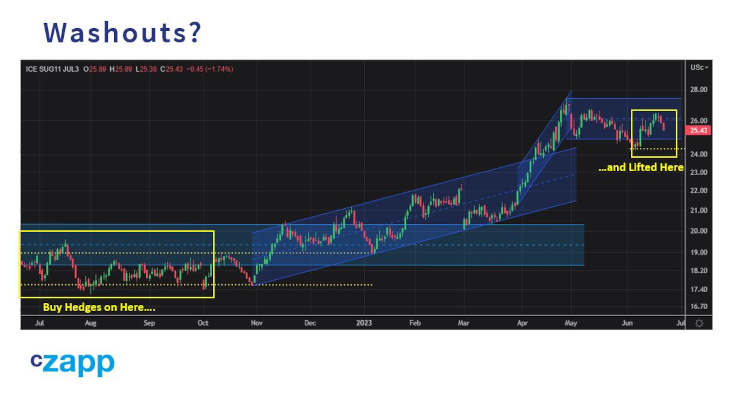Open the USc currency dropdown
Image resolution: width=739 pixels, height=395 pixels.
(699, 67)
